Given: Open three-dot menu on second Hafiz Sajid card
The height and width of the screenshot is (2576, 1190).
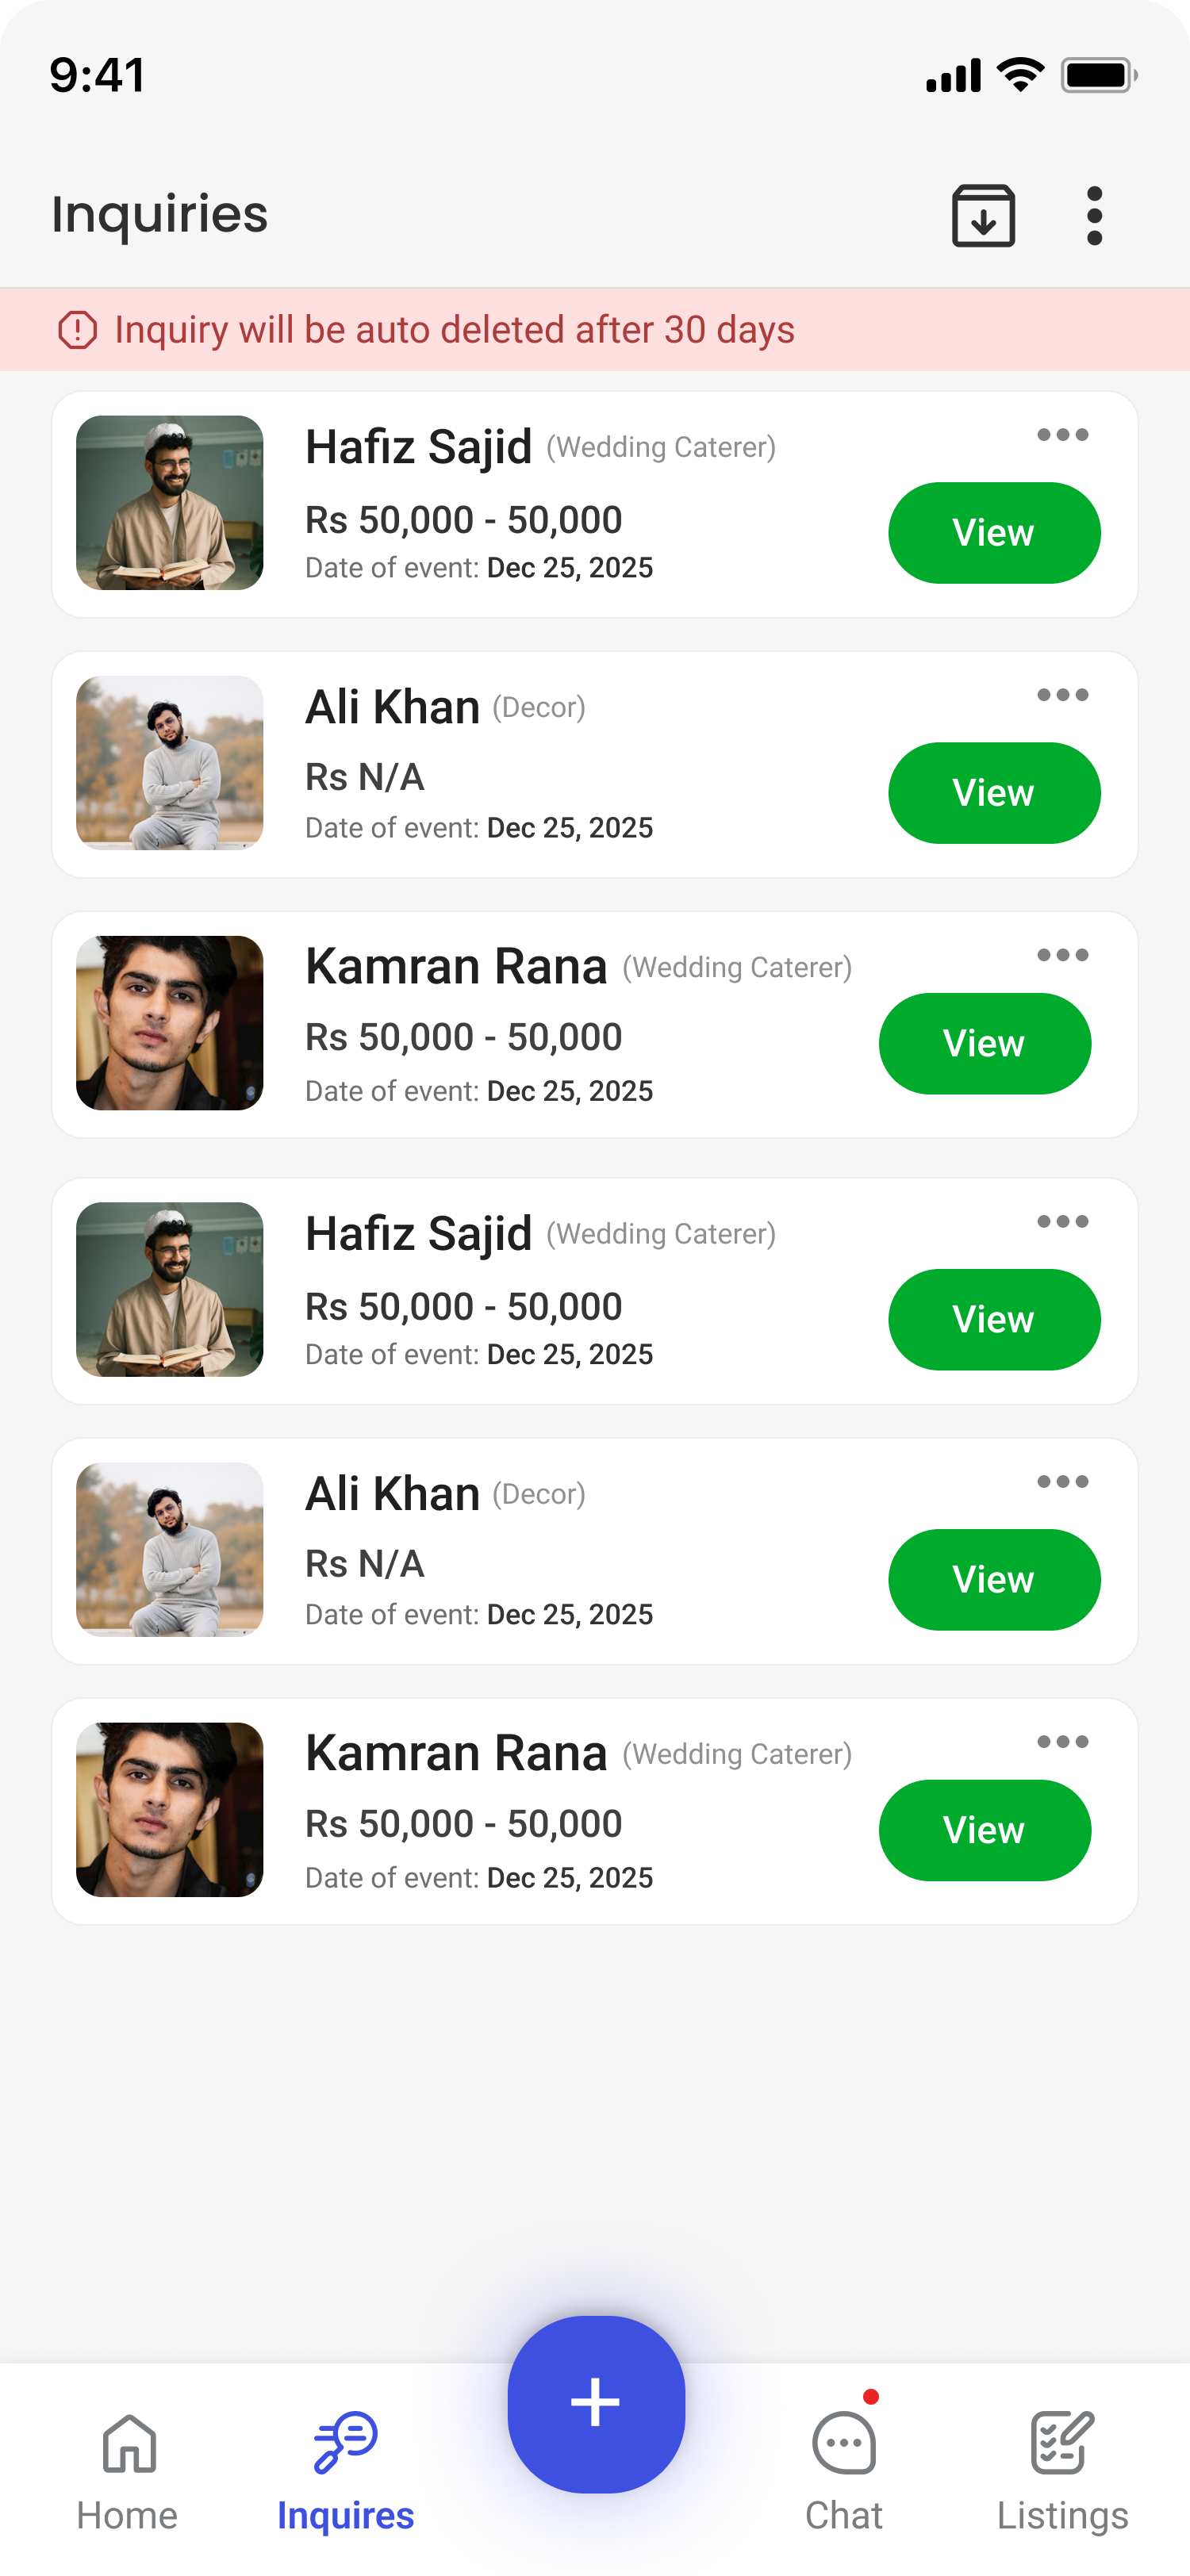Looking at the screenshot, I should [x=1062, y=1221].
